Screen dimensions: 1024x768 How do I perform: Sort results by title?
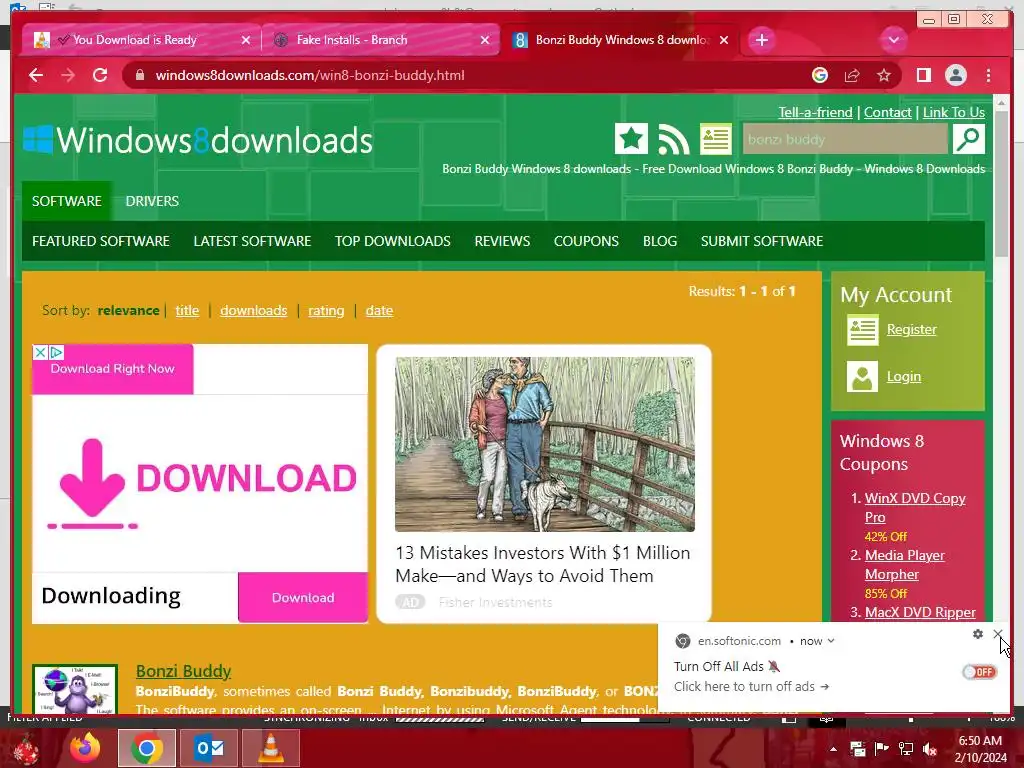point(187,310)
